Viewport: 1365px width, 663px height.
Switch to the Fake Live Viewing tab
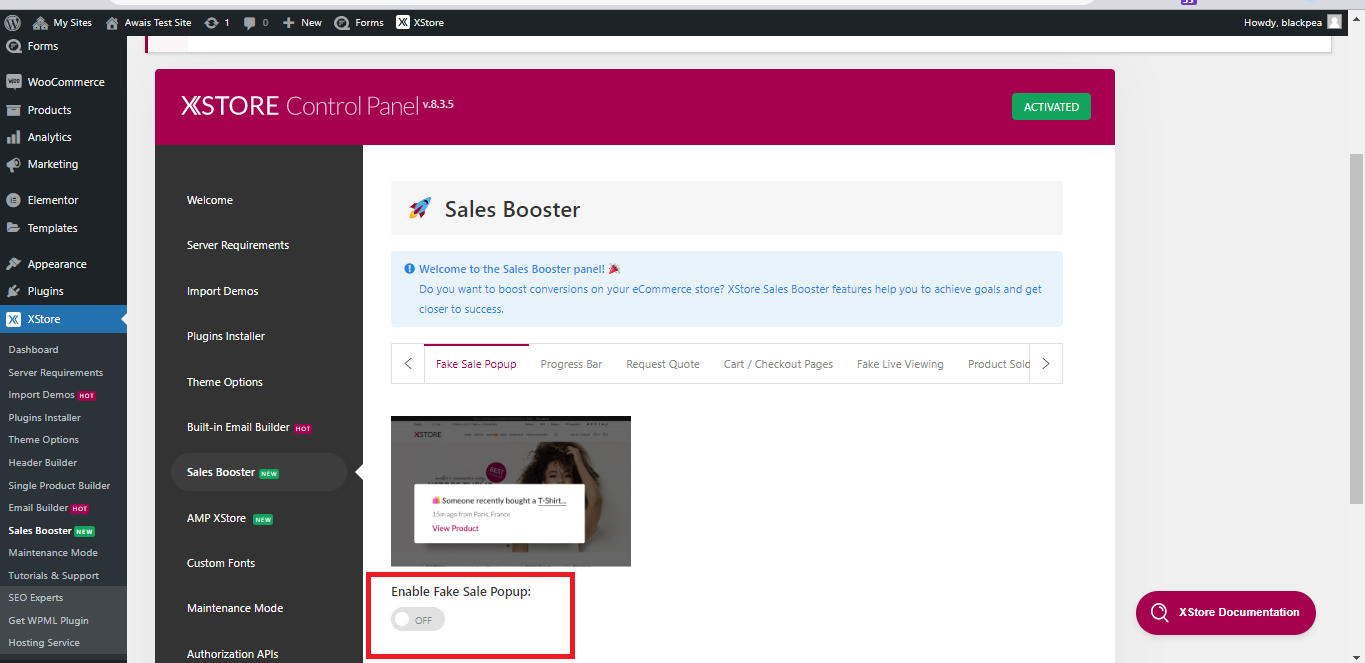coord(900,364)
